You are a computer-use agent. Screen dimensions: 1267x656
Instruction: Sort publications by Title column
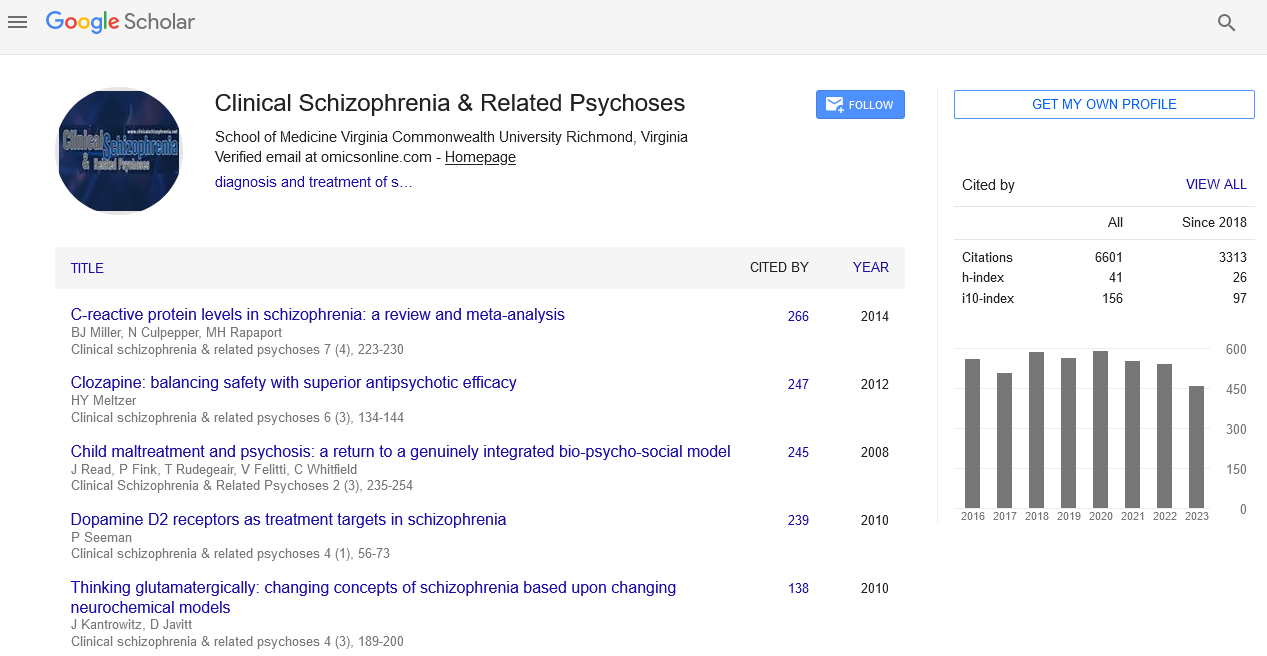(87, 268)
